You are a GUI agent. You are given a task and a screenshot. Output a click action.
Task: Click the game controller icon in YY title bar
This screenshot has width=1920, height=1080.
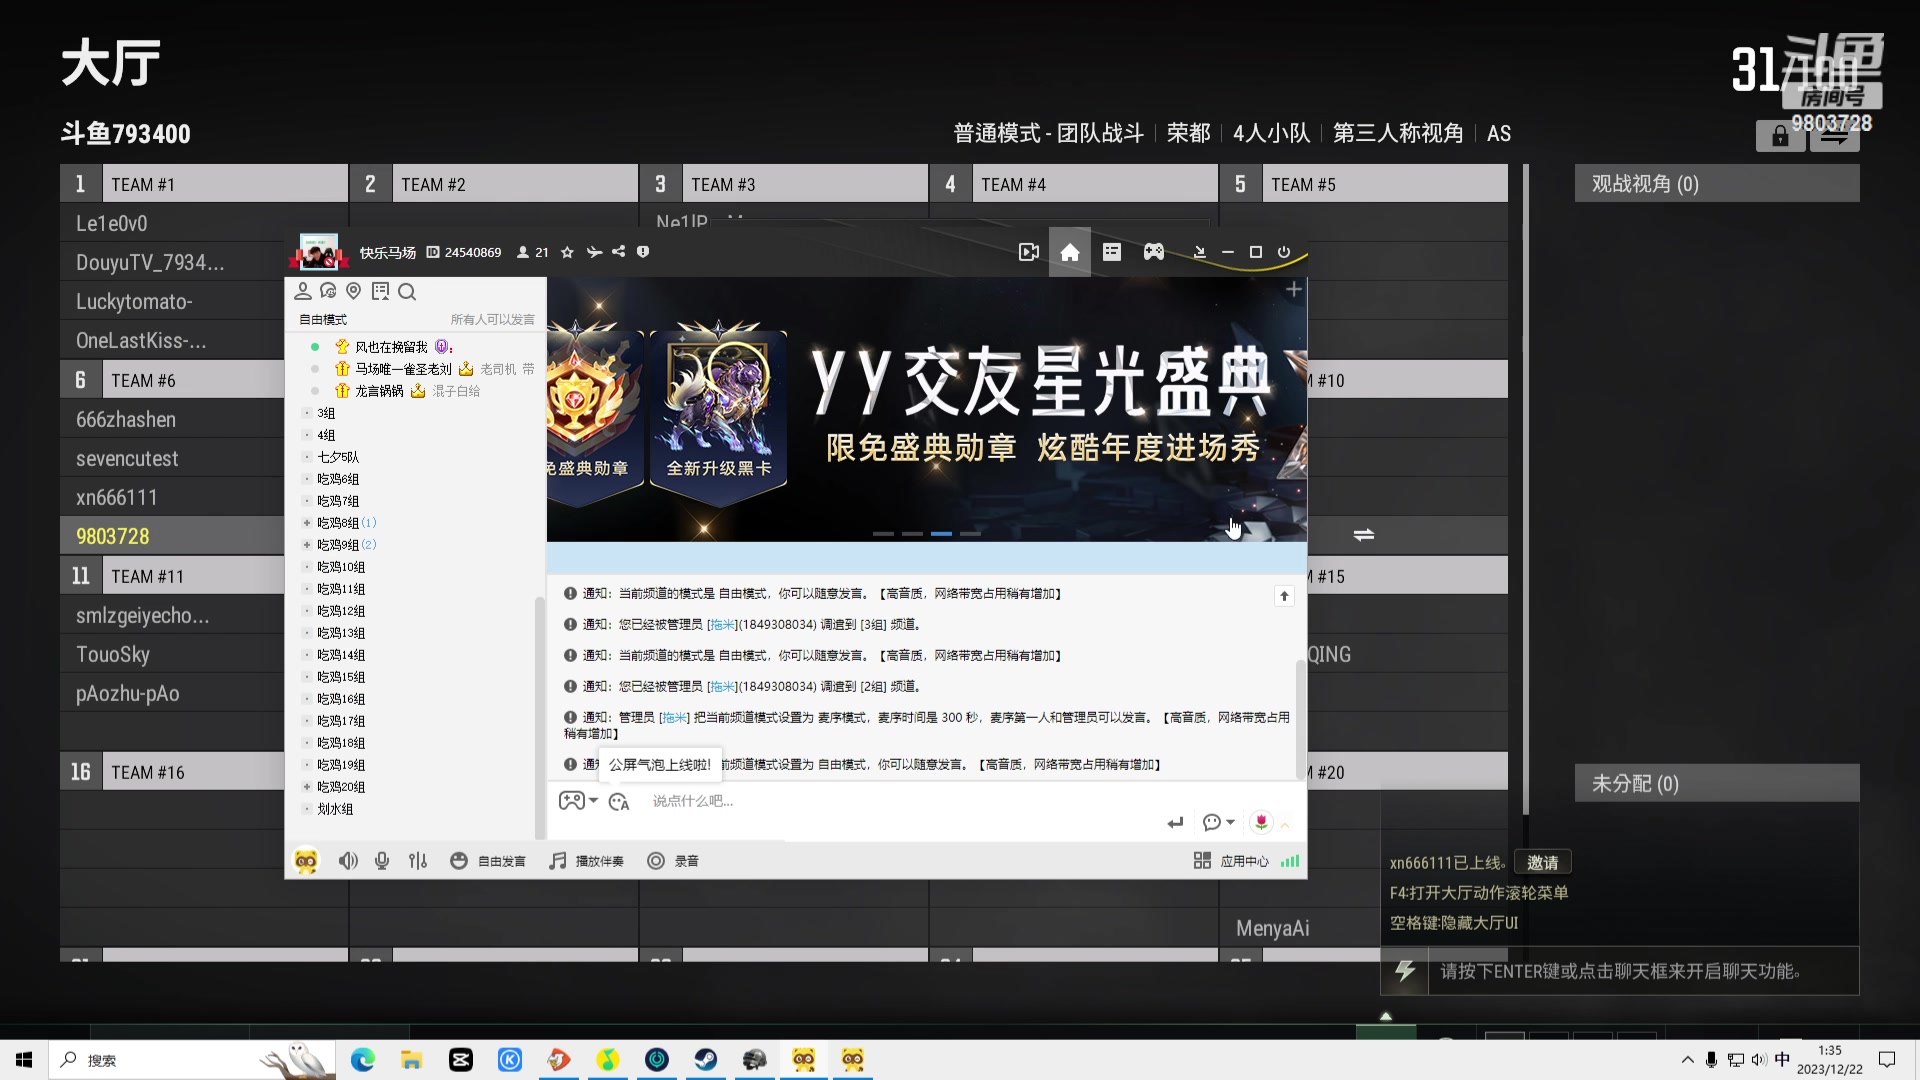point(1153,252)
